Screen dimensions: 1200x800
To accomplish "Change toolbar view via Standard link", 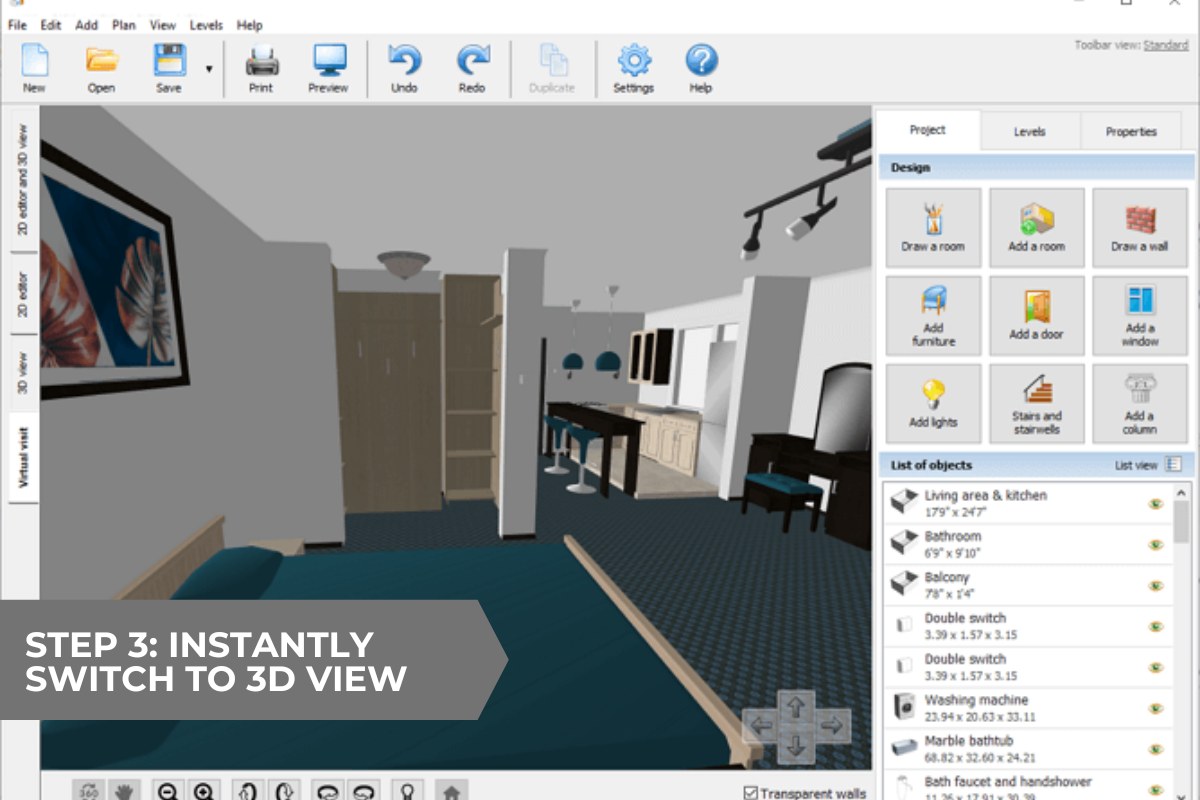I will click(x=1164, y=45).
